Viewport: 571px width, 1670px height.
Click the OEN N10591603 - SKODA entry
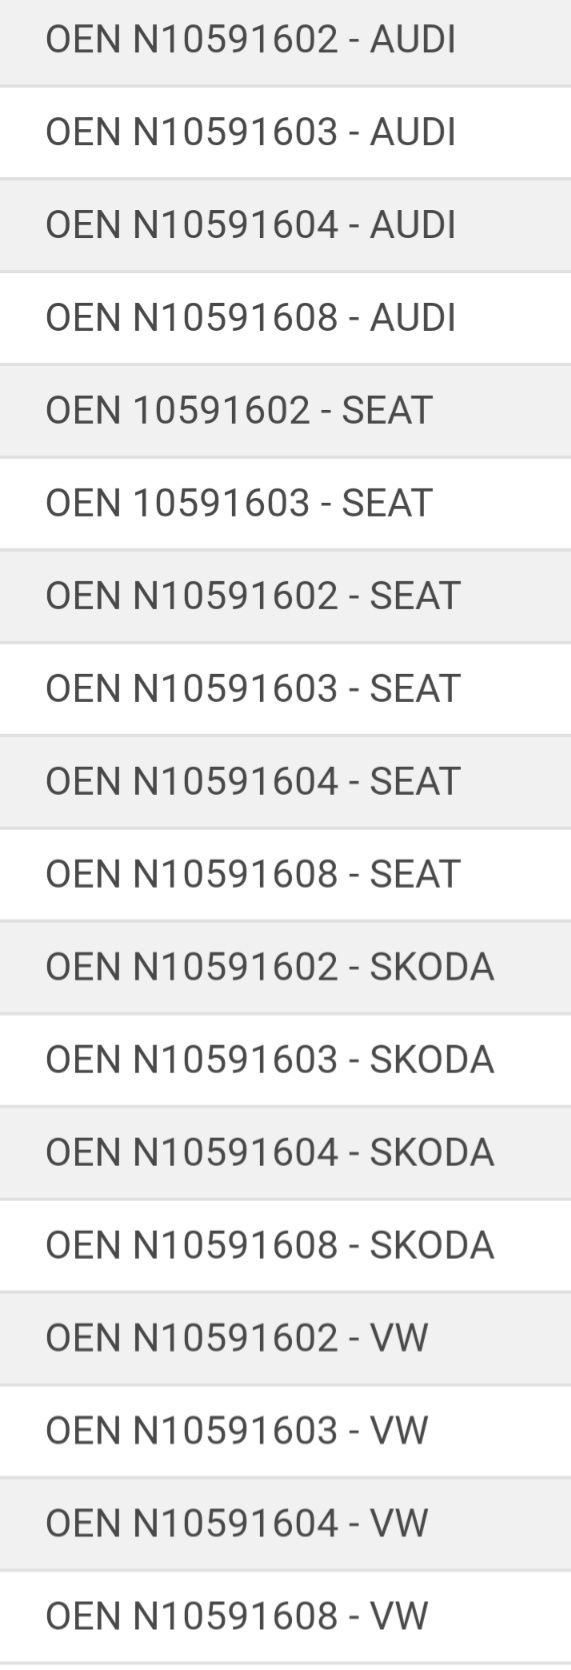[285, 1060]
